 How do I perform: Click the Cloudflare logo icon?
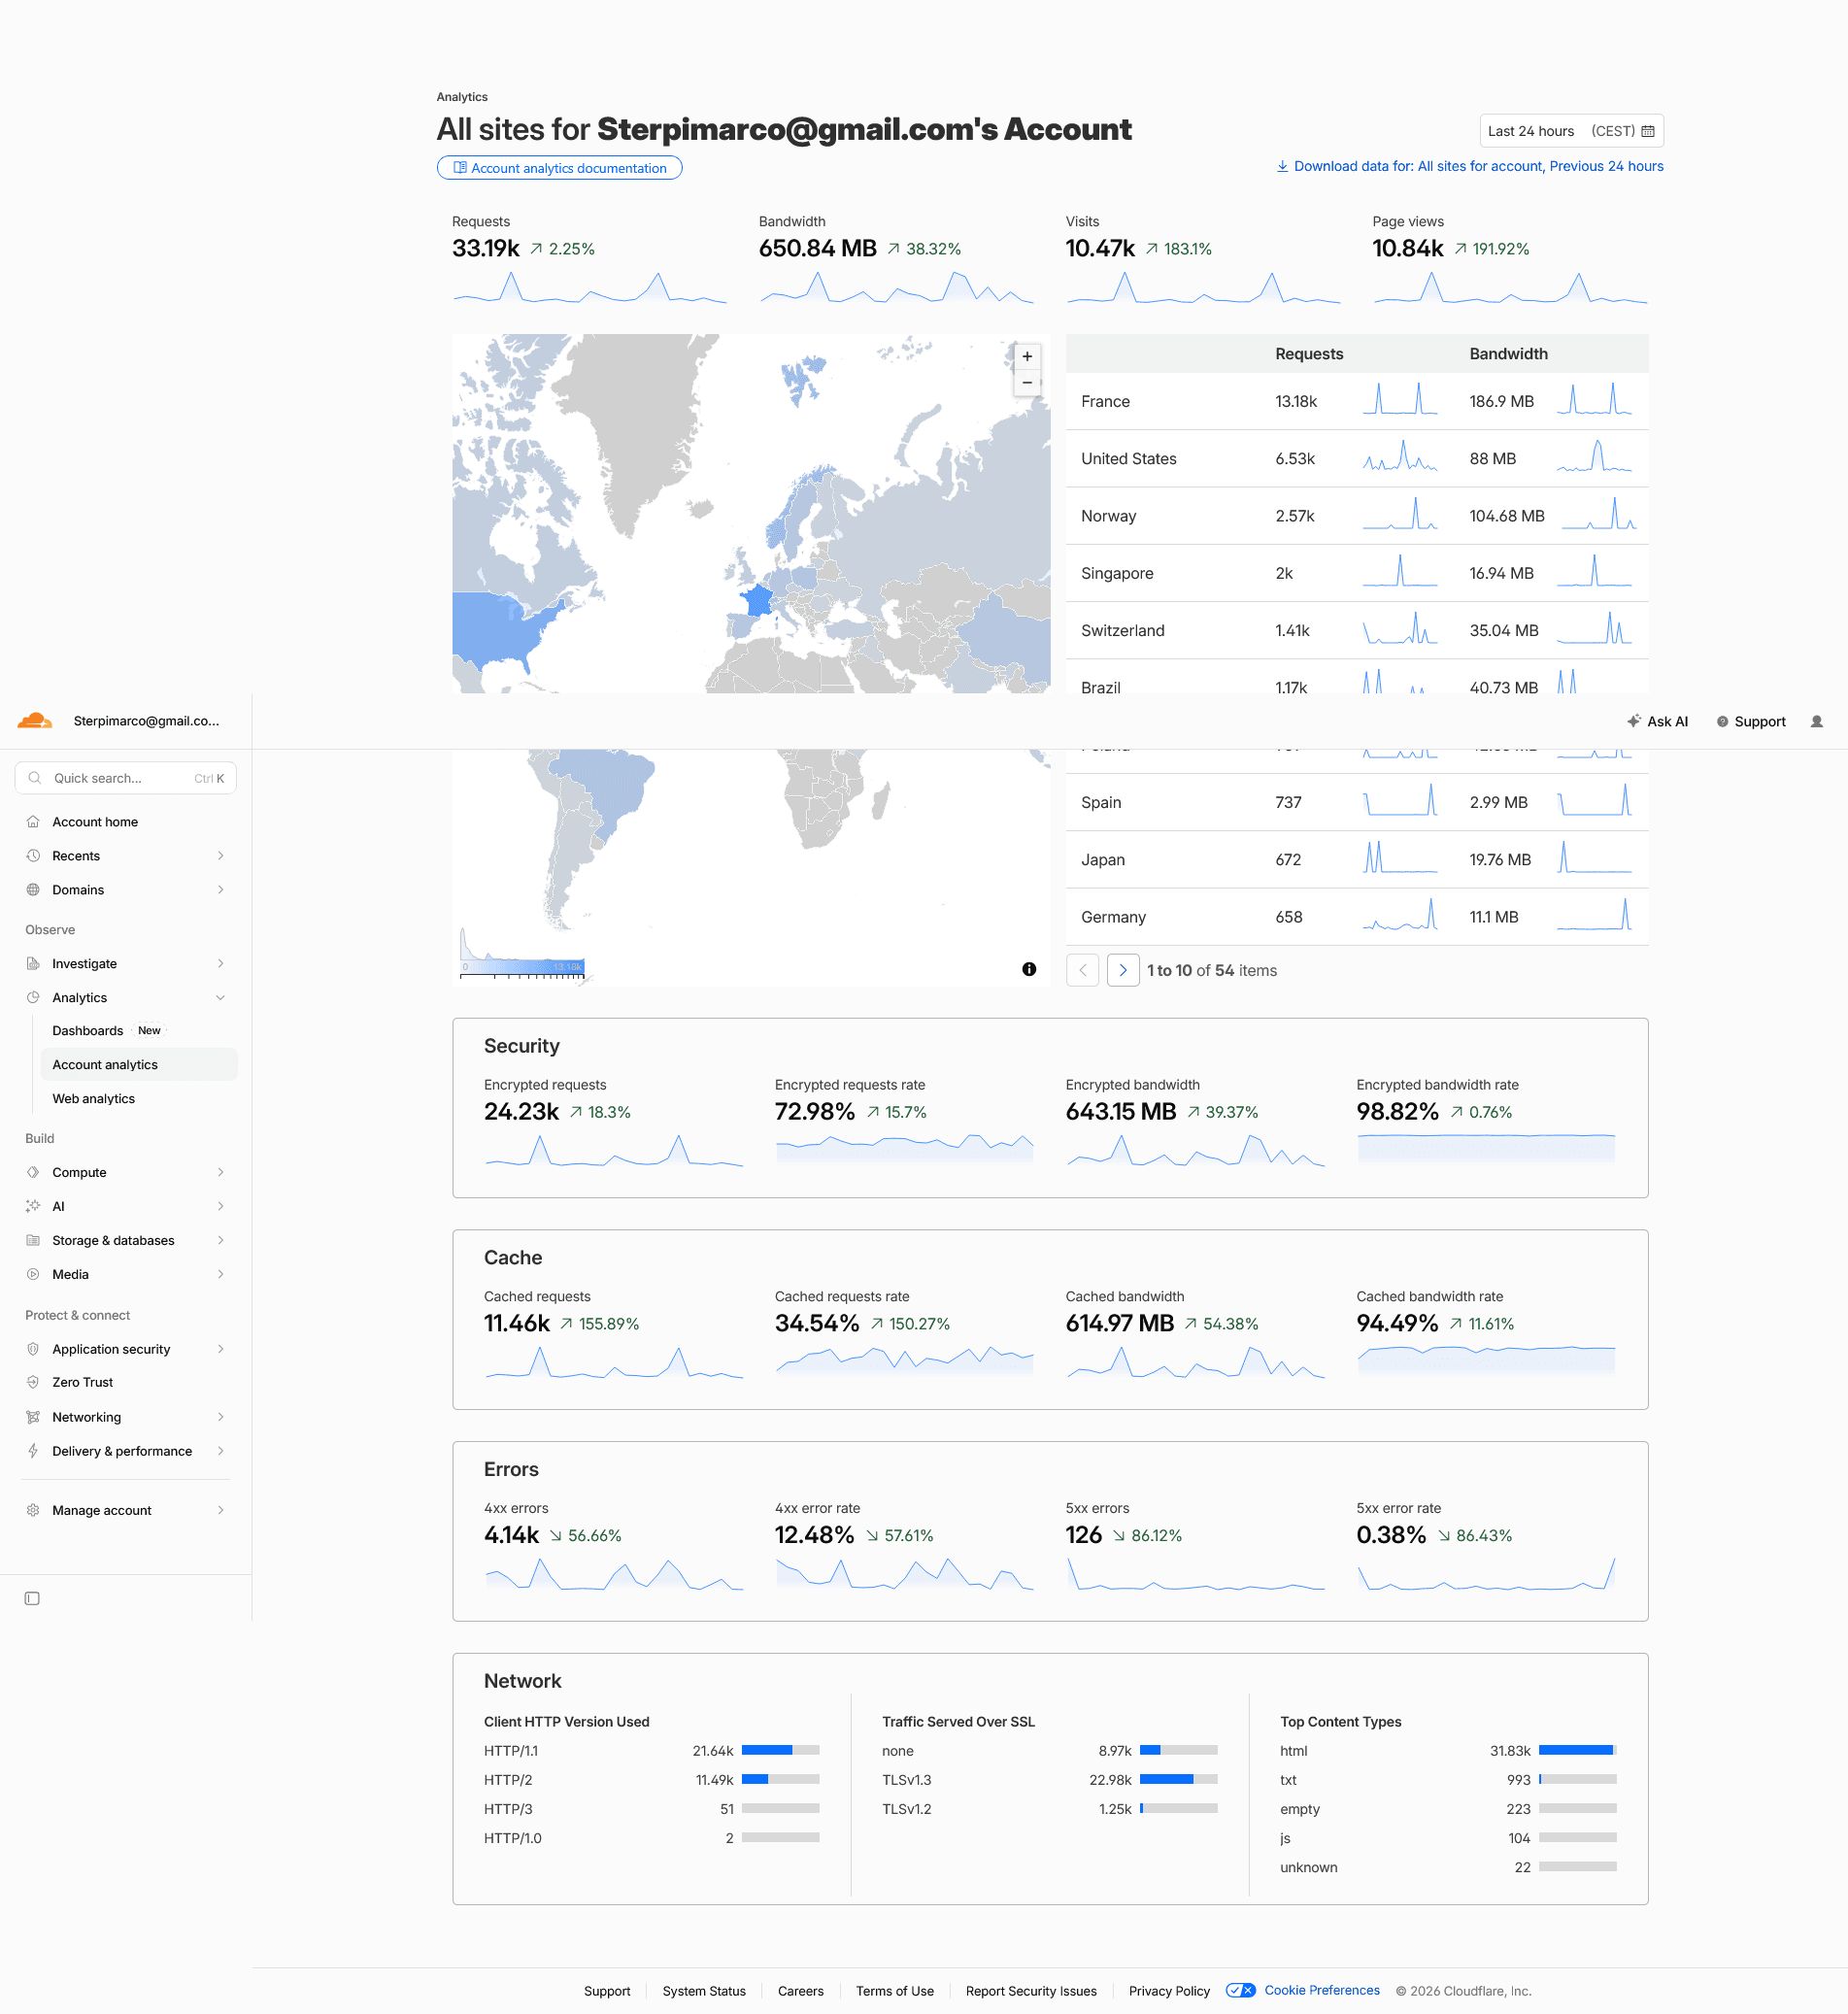(x=35, y=721)
